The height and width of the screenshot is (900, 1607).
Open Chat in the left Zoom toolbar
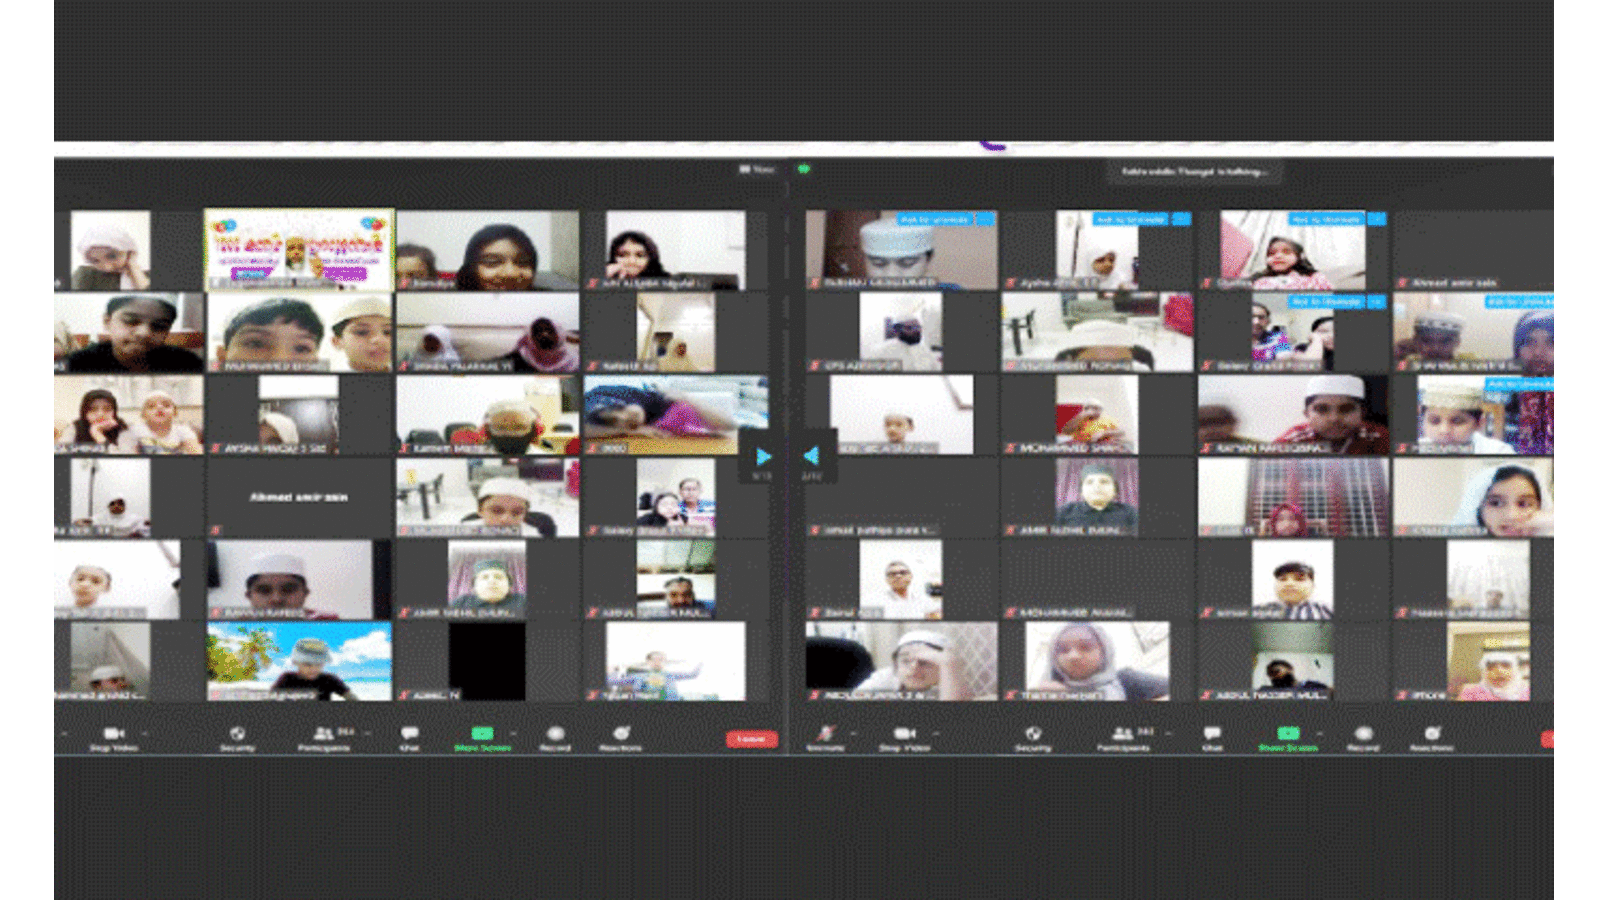click(x=409, y=735)
